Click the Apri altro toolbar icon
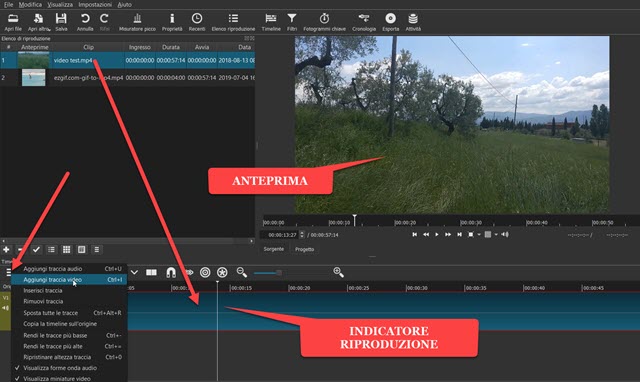The width and height of the screenshot is (640, 382). click(x=39, y=22)
